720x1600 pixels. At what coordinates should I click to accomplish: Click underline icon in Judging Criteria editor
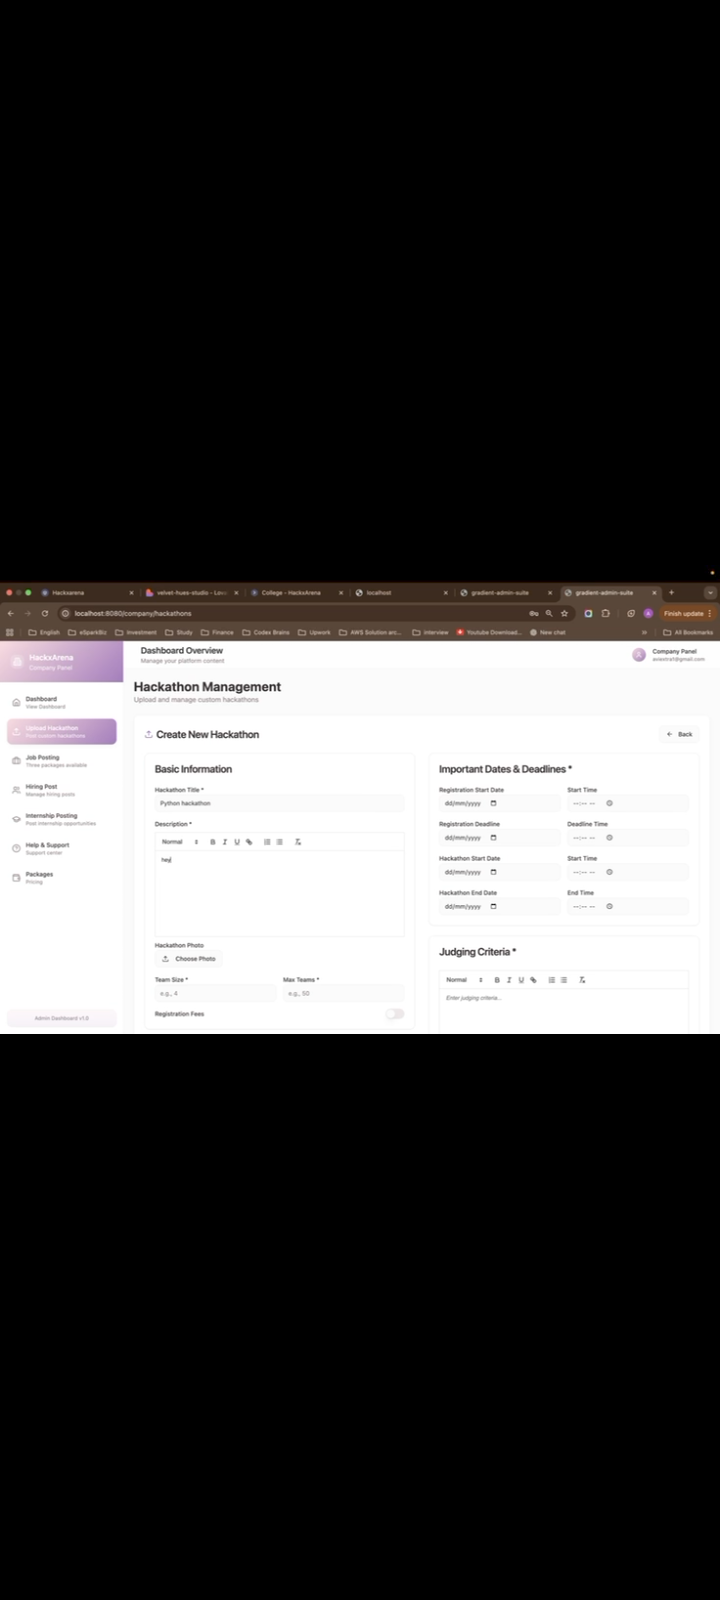[521, 980]
